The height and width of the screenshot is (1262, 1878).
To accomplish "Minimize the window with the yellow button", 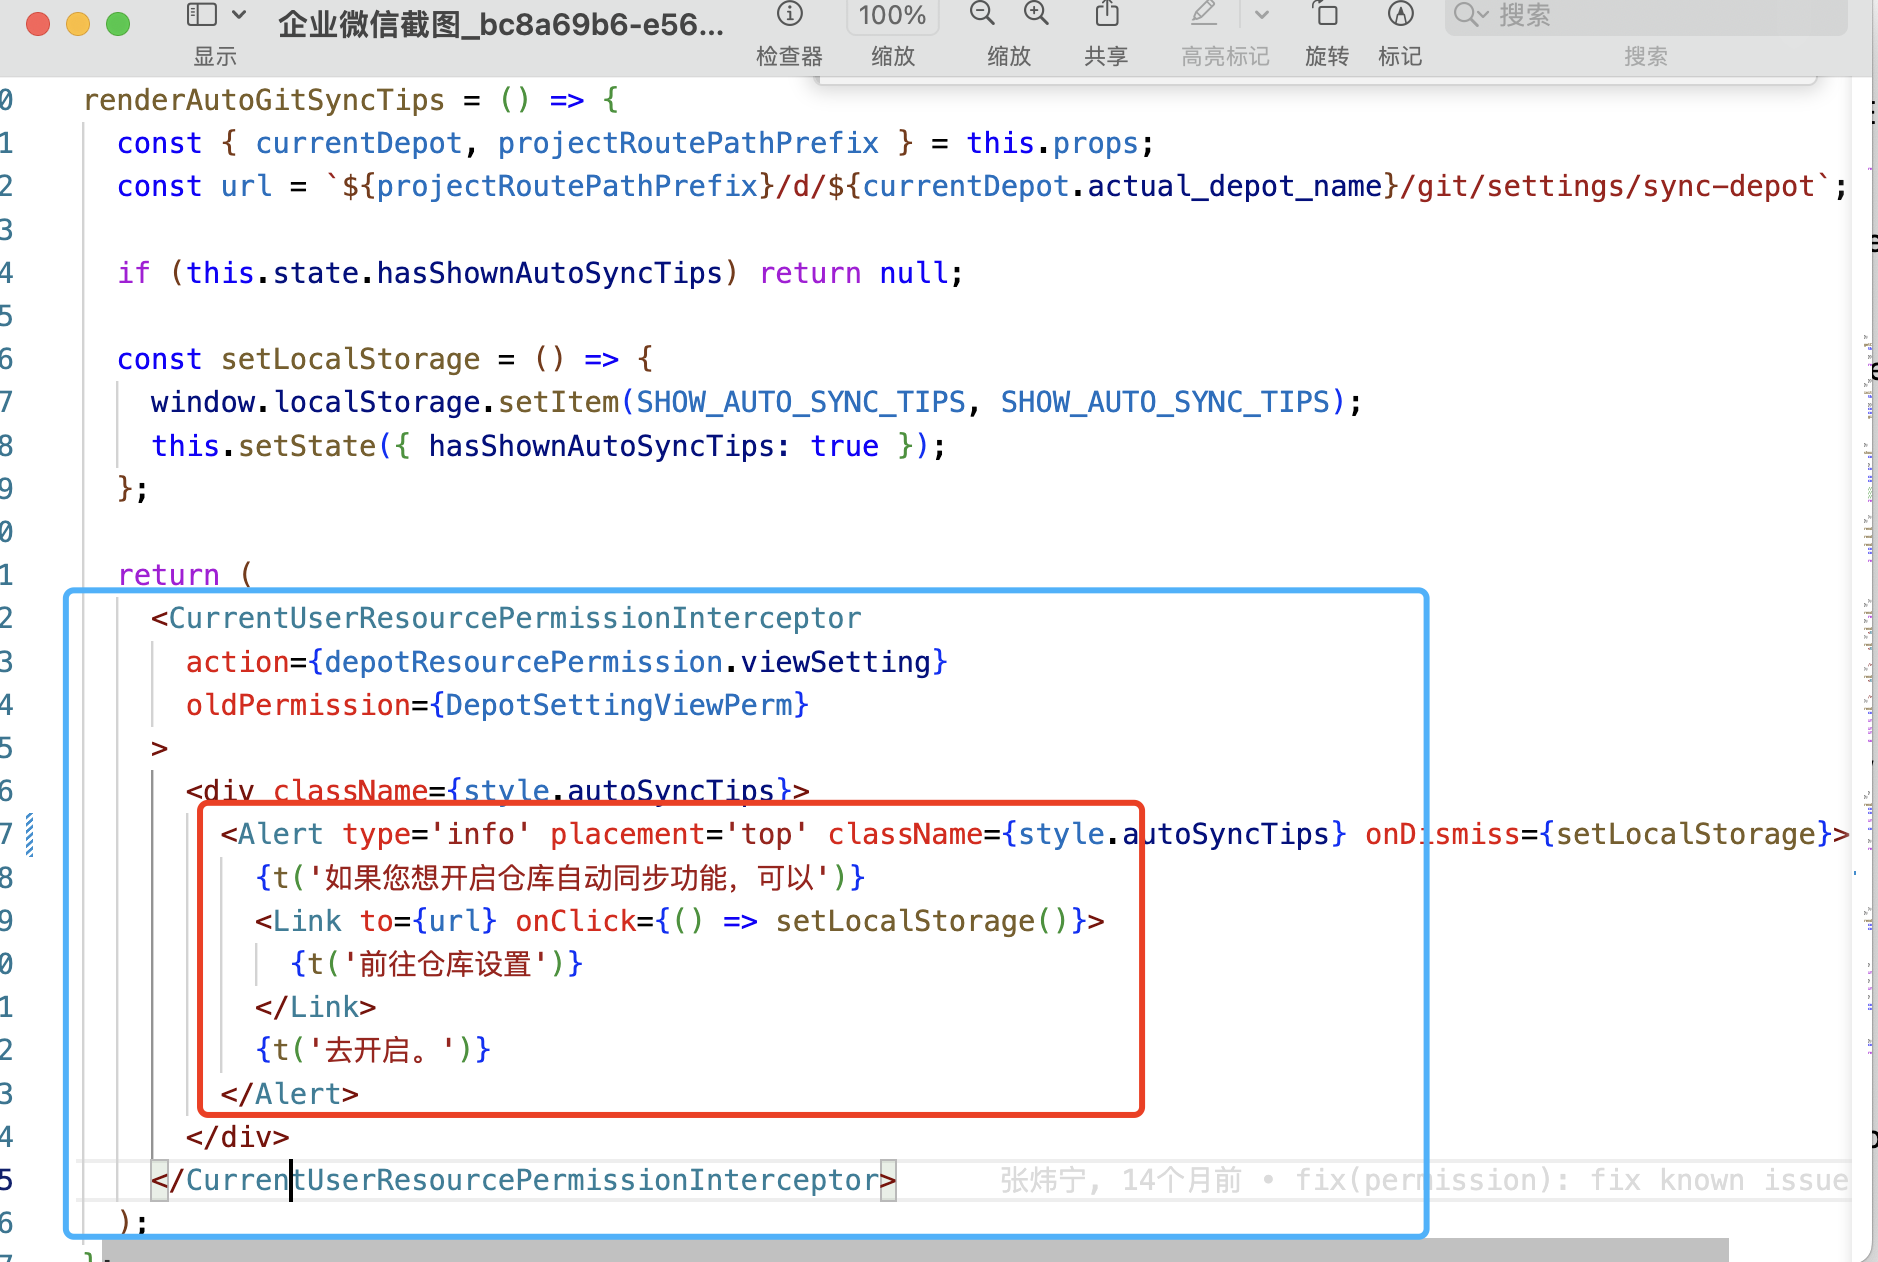I will pyautogui.click(x=77, y=23).
